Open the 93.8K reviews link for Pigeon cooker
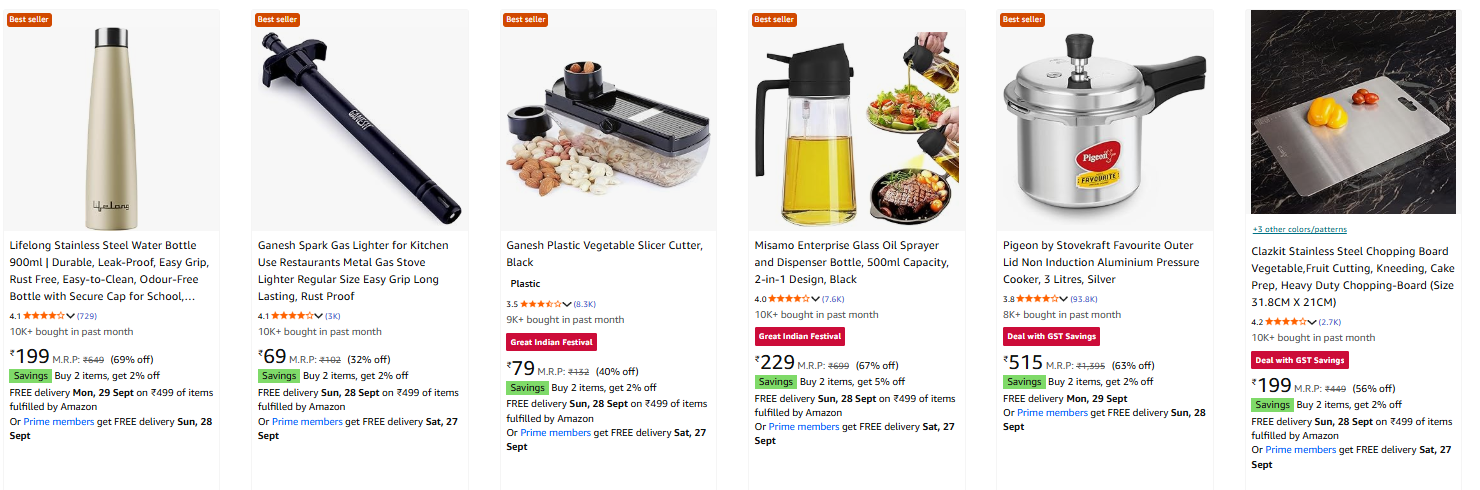Image resolution: width=1480 pixels, height=490 pixels. (x=1083, y=299)
